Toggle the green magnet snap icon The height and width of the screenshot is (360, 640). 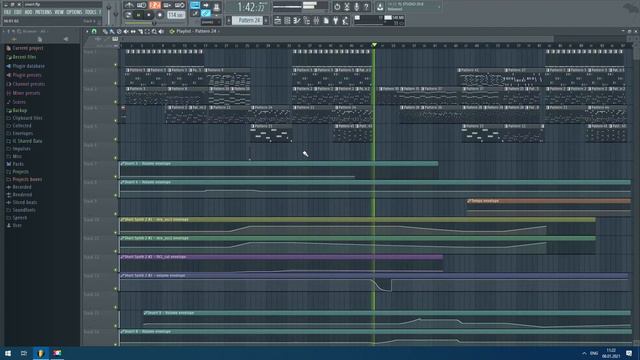click(94, 31)
